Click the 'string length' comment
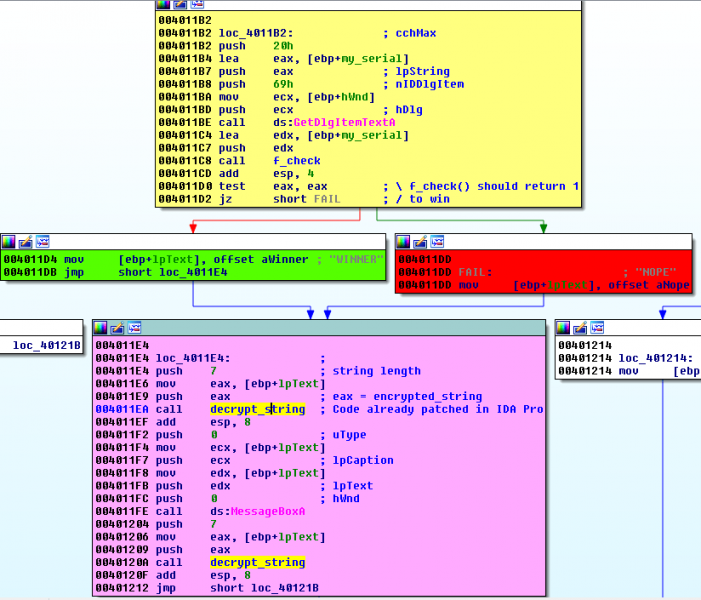The width and height of the screenshot is (701, 600). point(376,371)
